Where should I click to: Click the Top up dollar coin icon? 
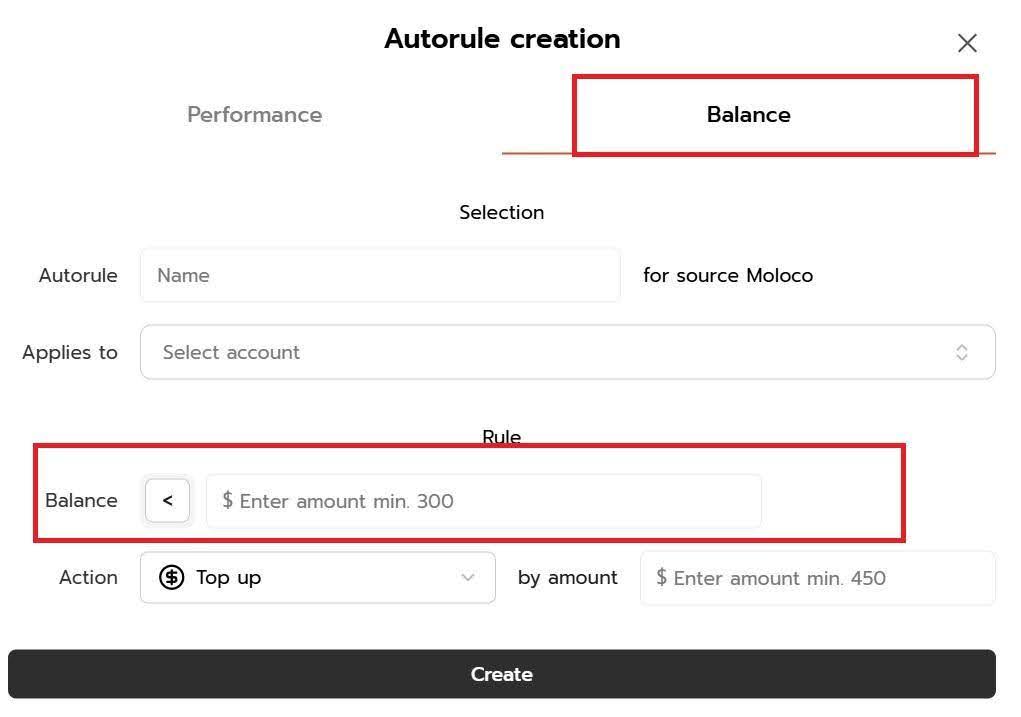[172, 577]
